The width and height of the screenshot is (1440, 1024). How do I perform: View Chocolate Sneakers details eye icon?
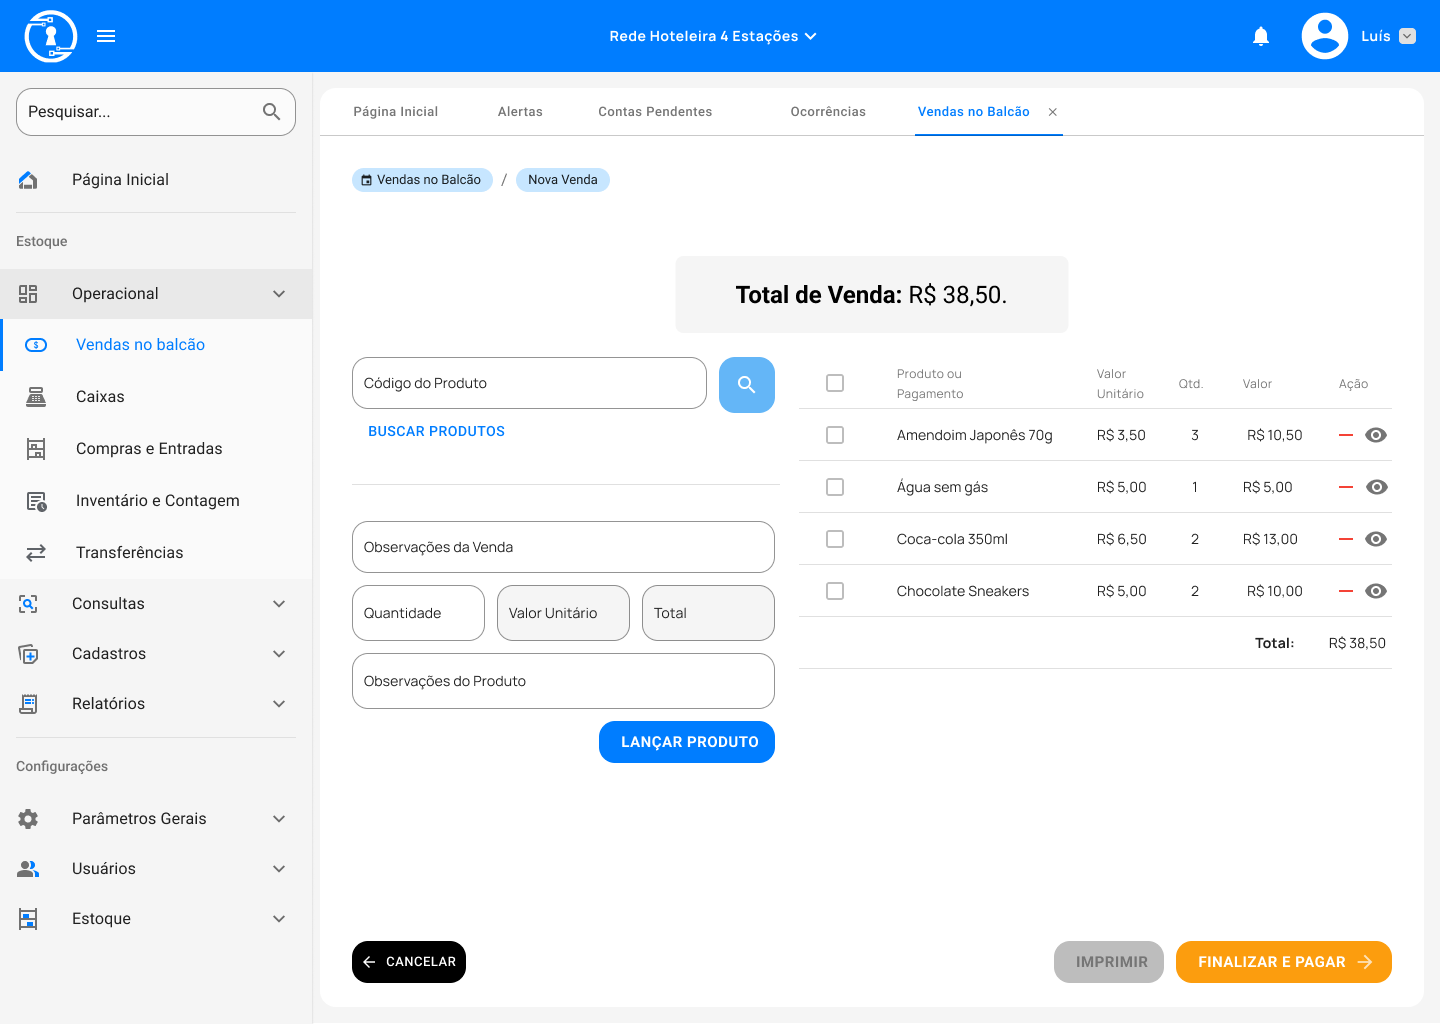click(x=1376, y=591)
